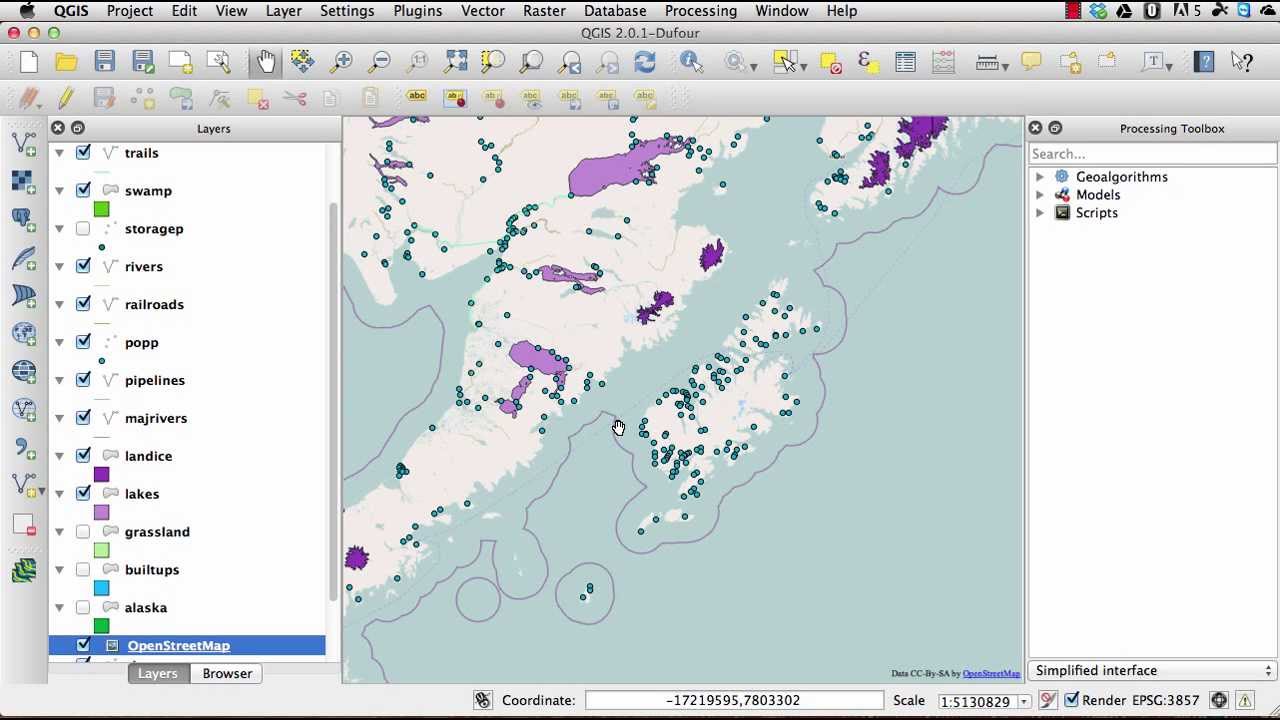Click the Toggle Editing pencil icon
1280x720 pixels.
click(x=66, y=98)
